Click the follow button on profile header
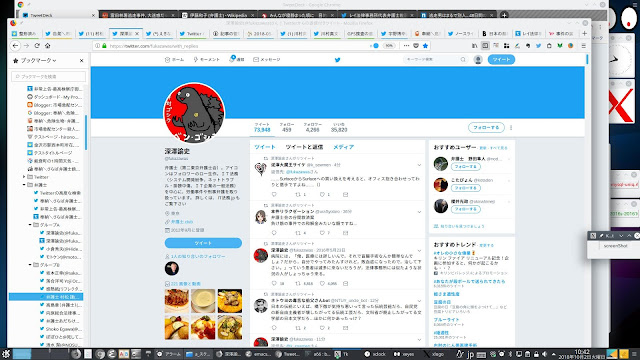This screenshot has height=360, width=640. (486, 127)
